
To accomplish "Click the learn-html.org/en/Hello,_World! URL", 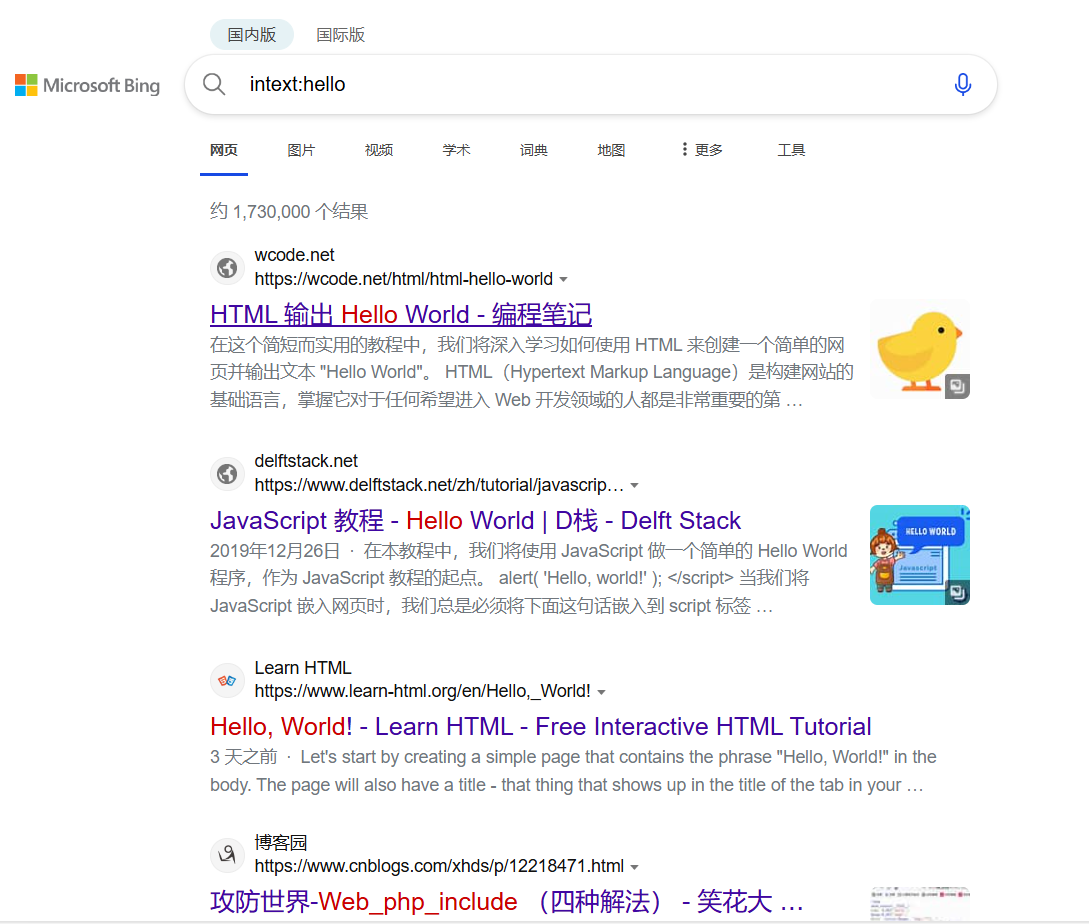I will [x=422, y=691].
